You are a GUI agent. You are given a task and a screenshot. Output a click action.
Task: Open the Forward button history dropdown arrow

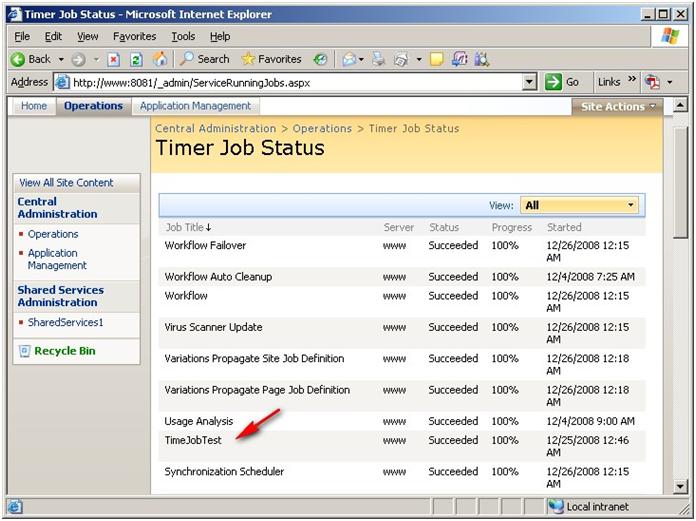pyautogui.click(x=96, y=59)
